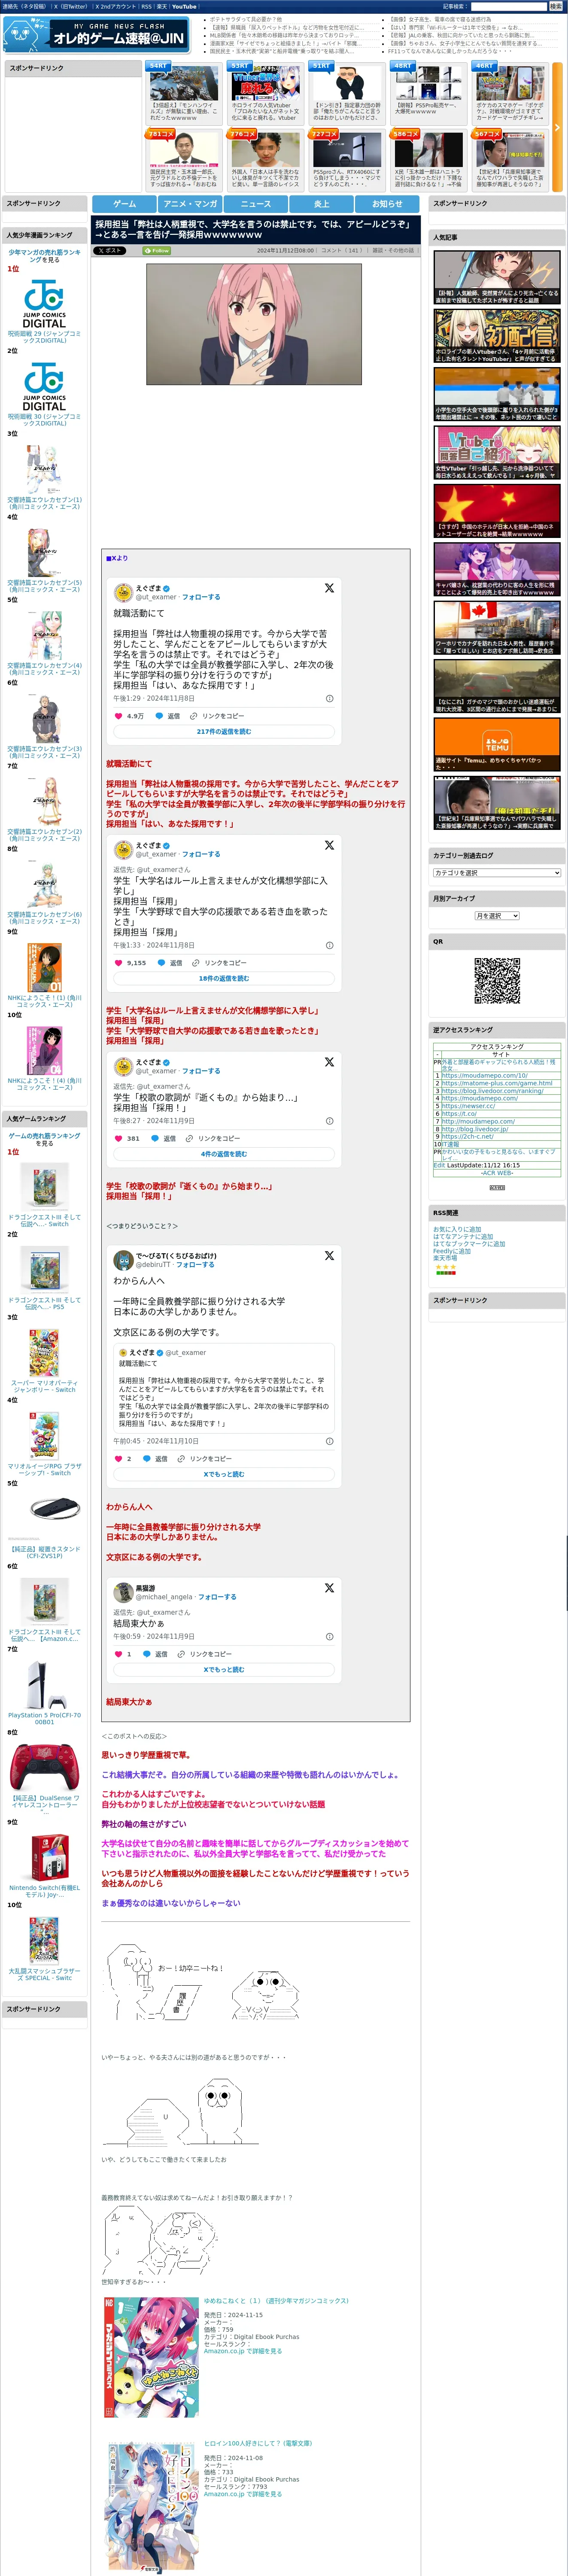Open Temu popular article thumbnail

497,744
